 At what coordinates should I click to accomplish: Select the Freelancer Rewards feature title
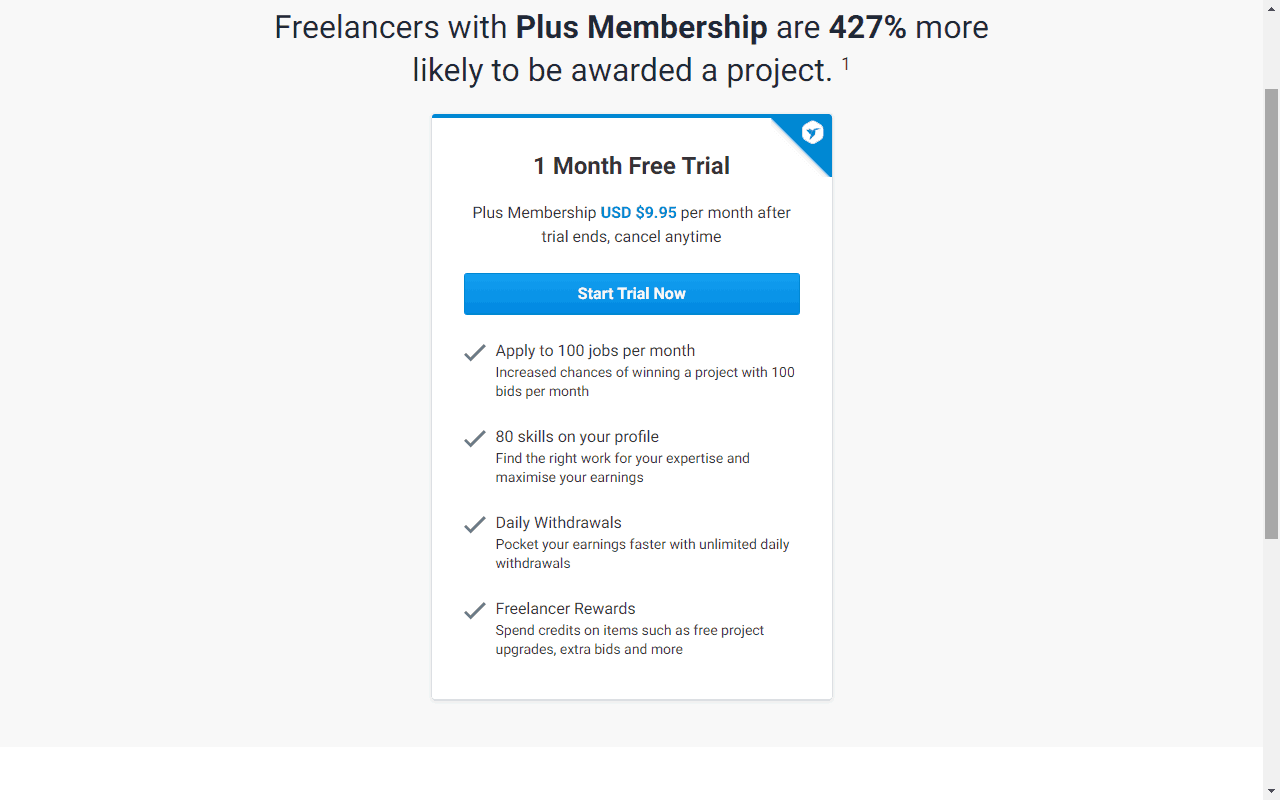point(565,609)
